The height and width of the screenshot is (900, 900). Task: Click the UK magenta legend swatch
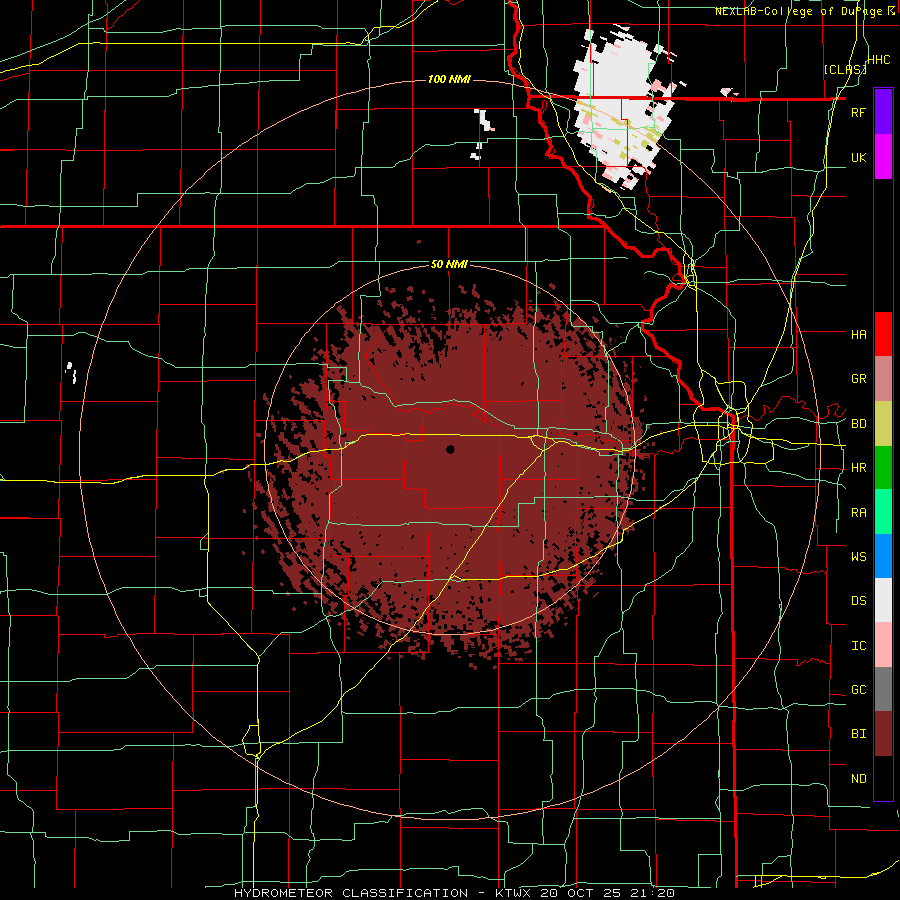[x=883, y=156]
